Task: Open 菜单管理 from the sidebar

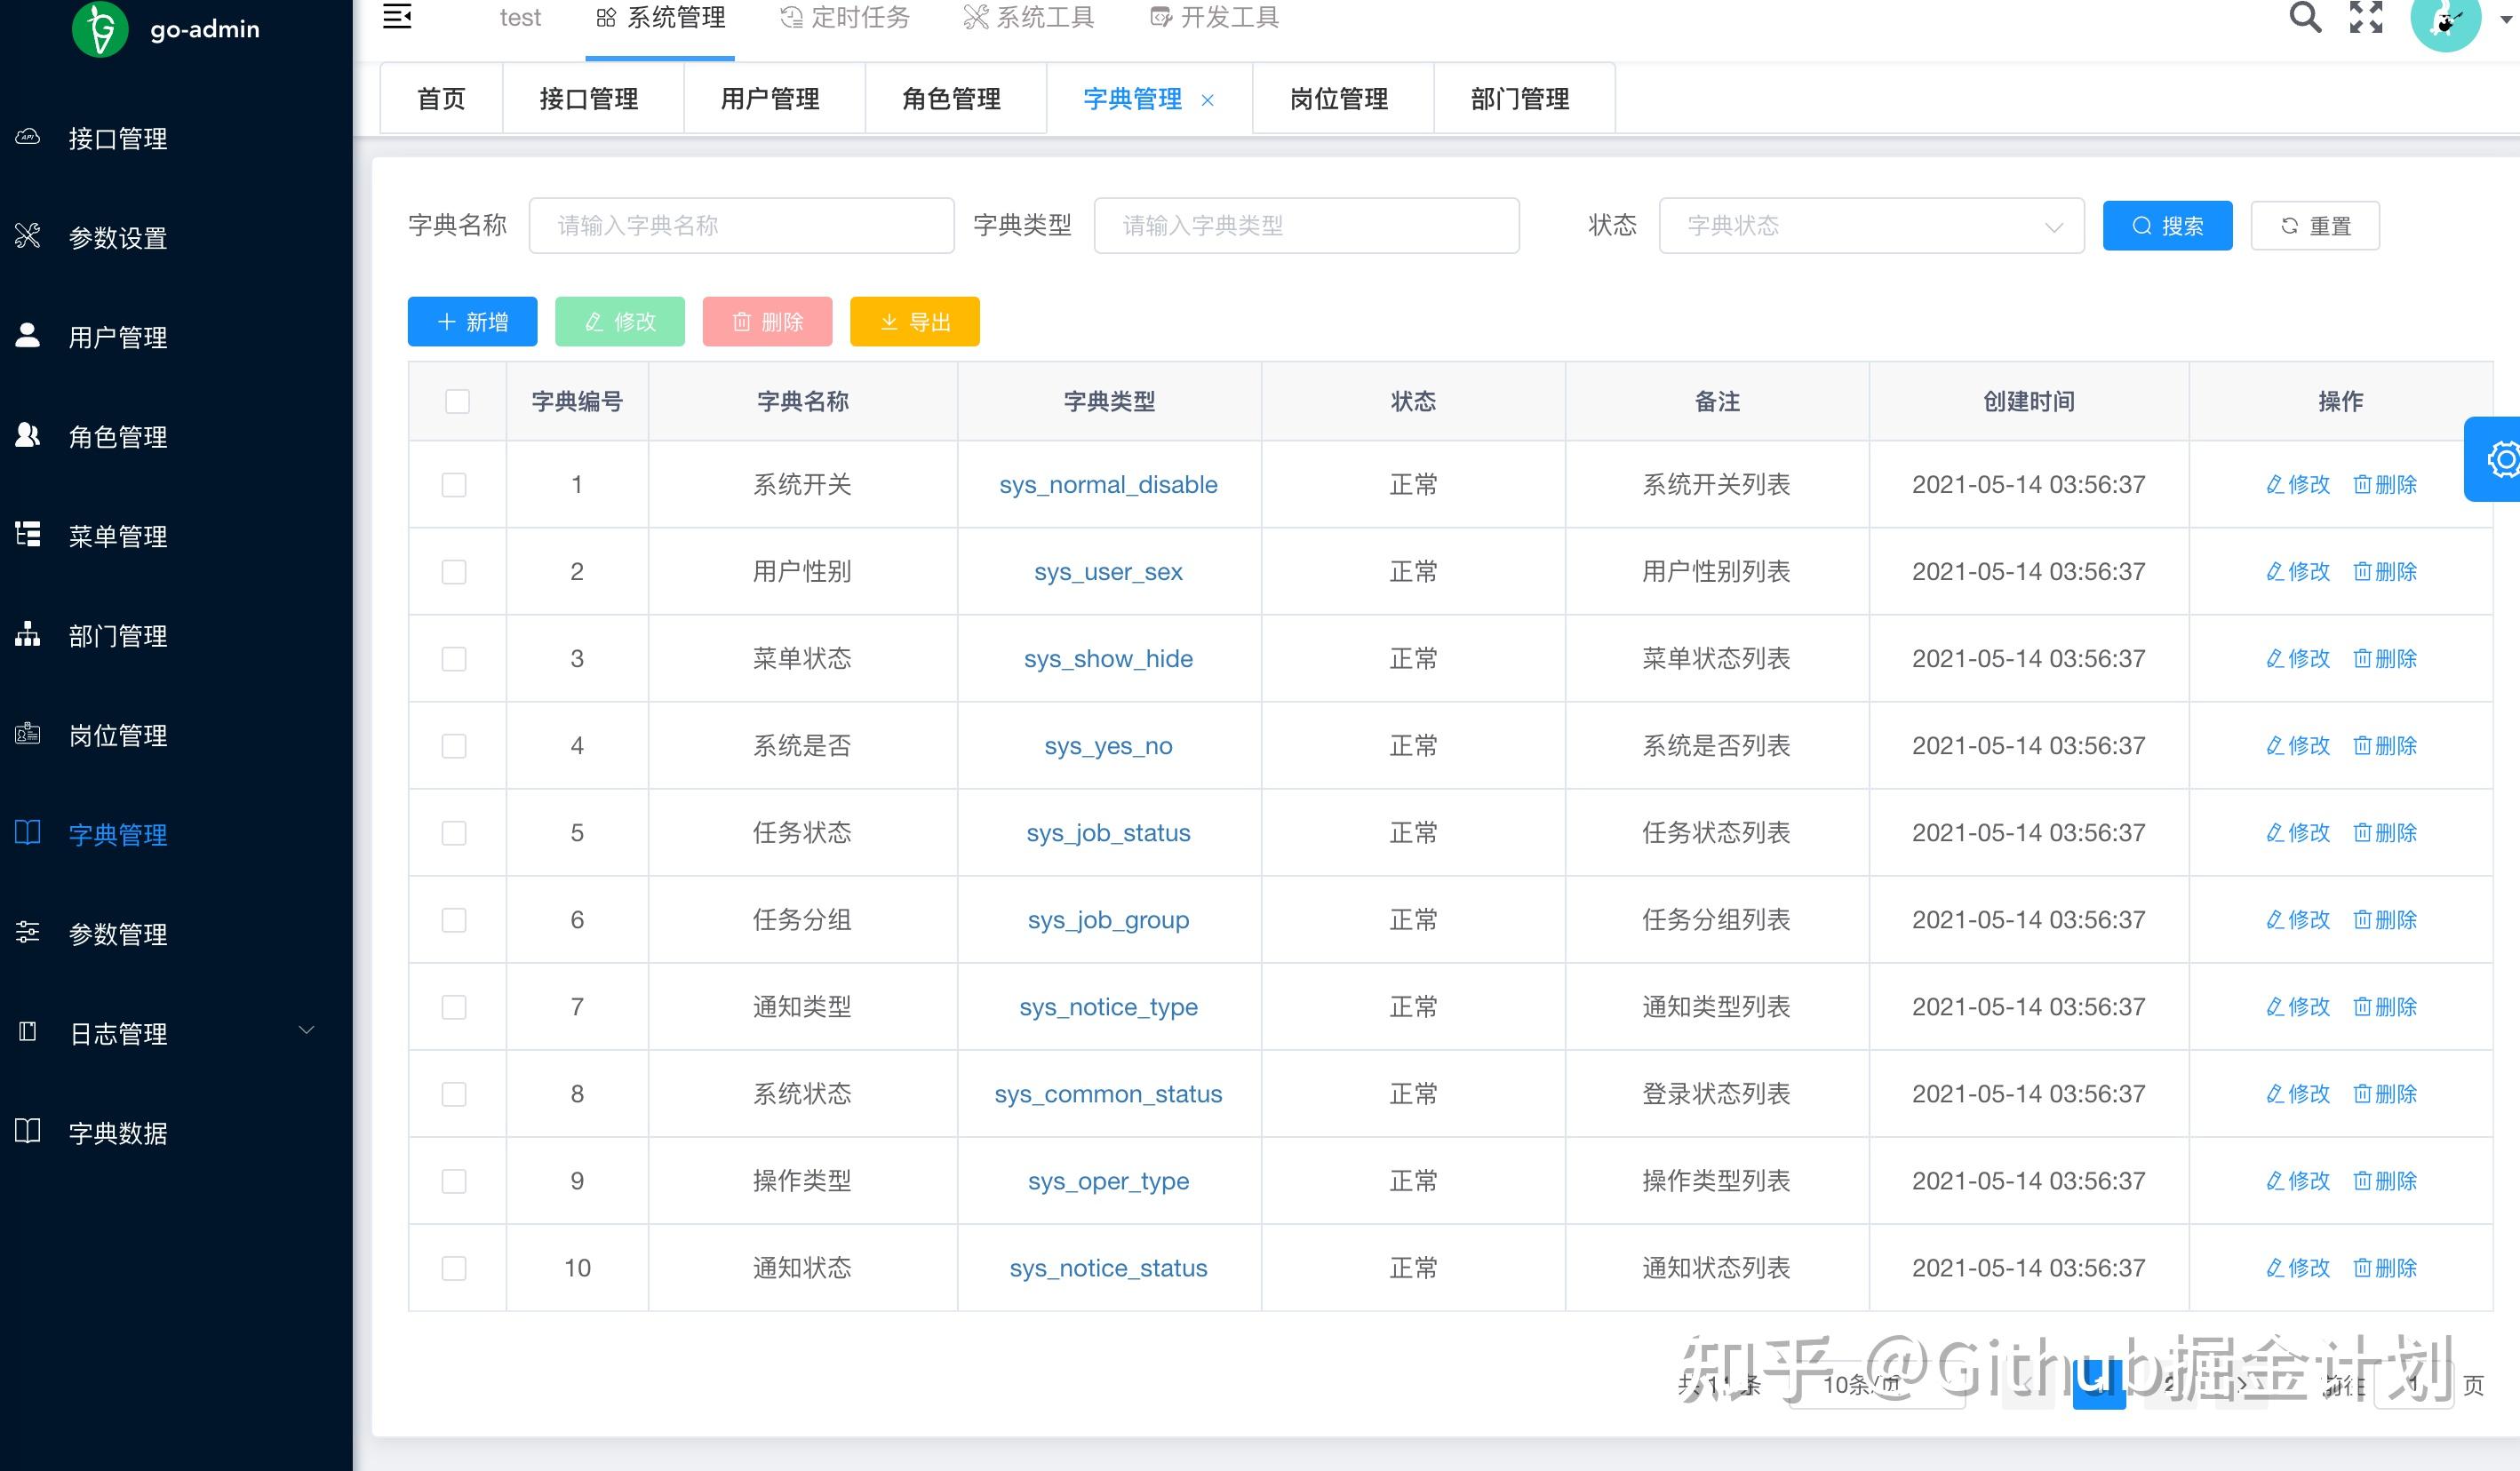Action: pyautogui.click(x=117, y=536)
